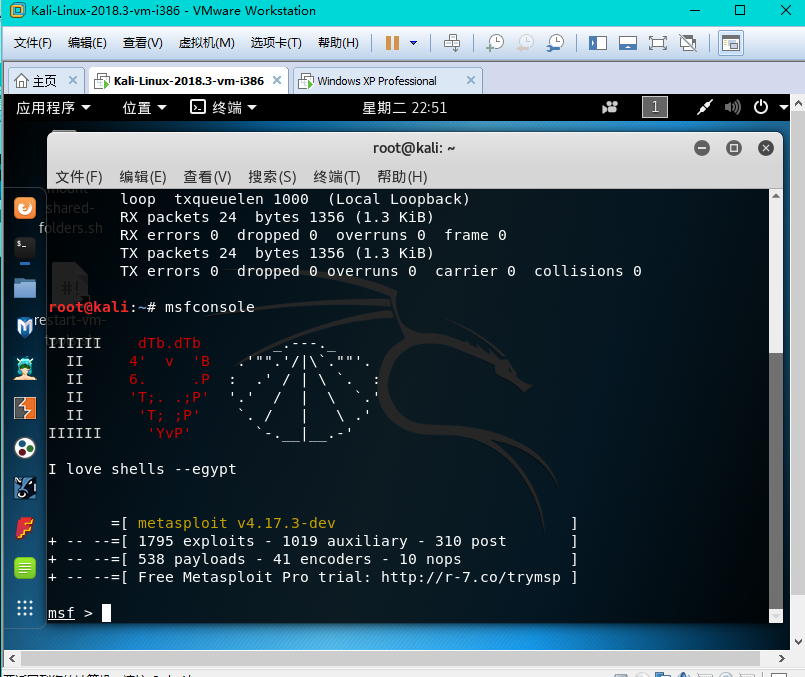Show all applications grid
Viewport: 805px width, 677px height.
25,608
